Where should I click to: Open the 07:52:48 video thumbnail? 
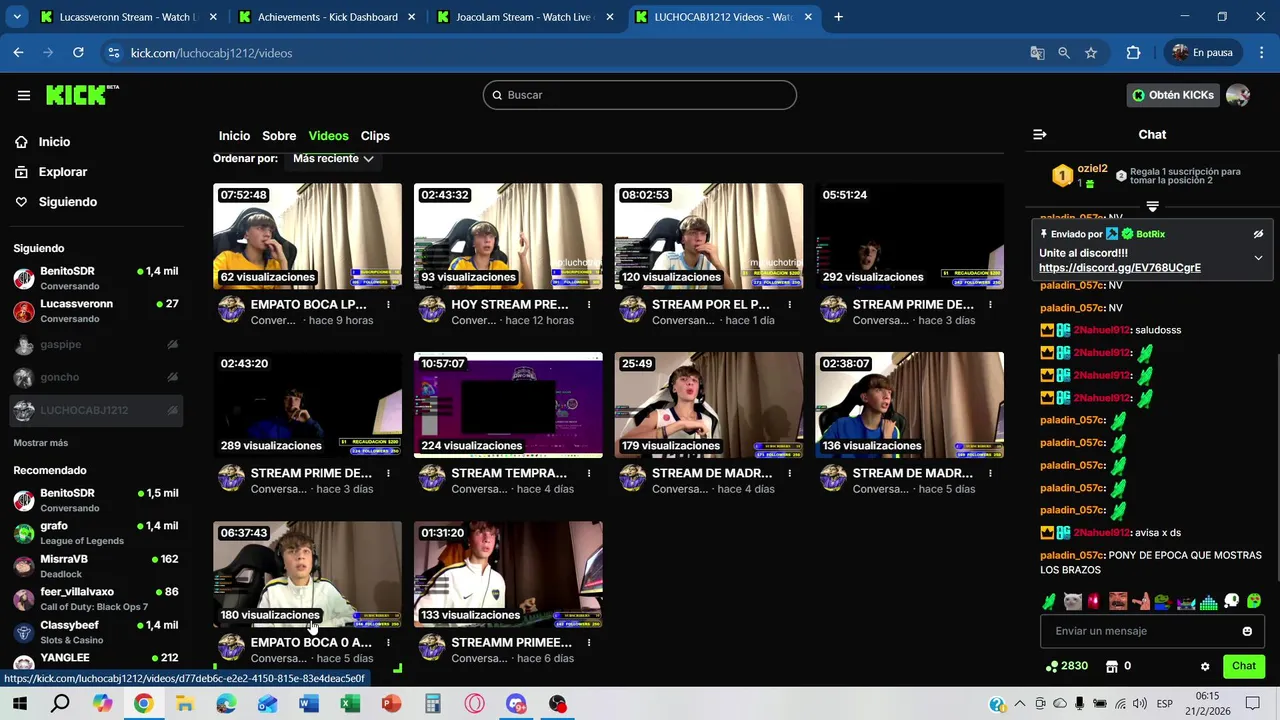click(x=308, y=236)
